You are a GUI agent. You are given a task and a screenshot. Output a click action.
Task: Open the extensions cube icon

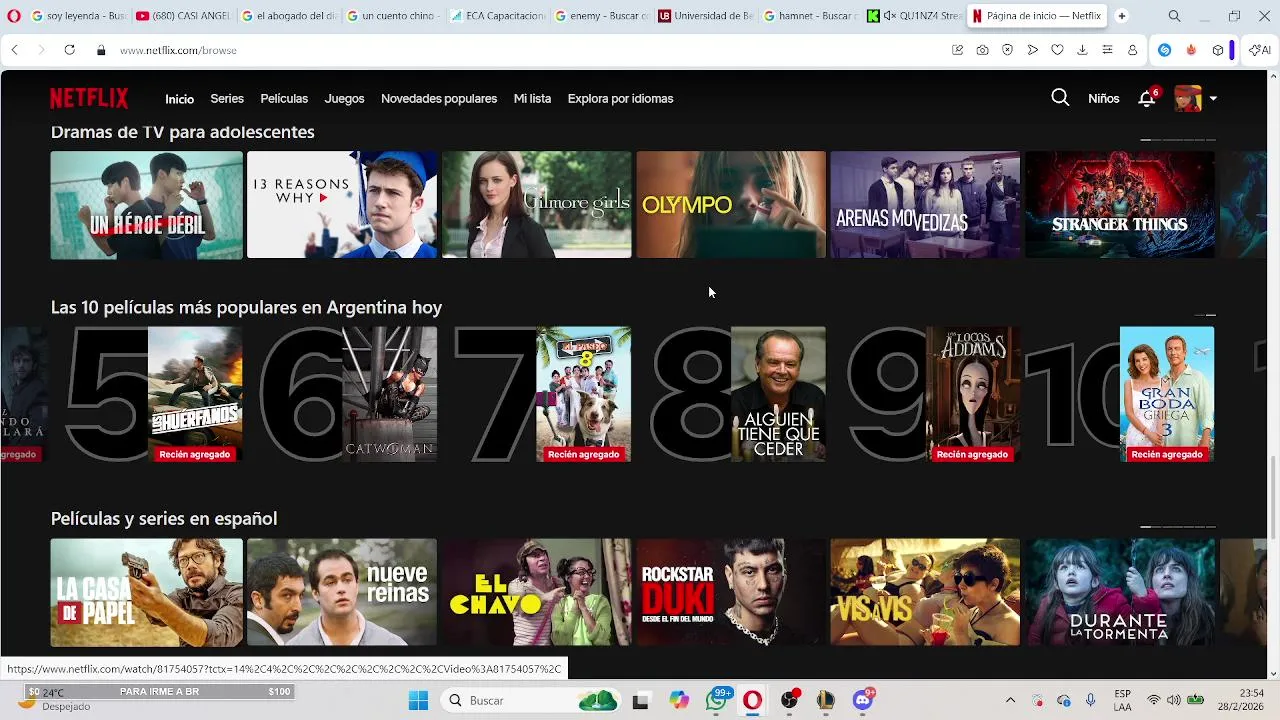[1218, 50]
